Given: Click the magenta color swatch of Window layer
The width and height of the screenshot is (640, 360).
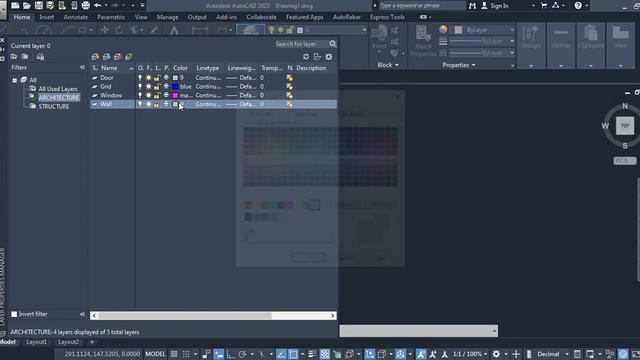Looking at the screenshot, I should (x=176, y=95).
